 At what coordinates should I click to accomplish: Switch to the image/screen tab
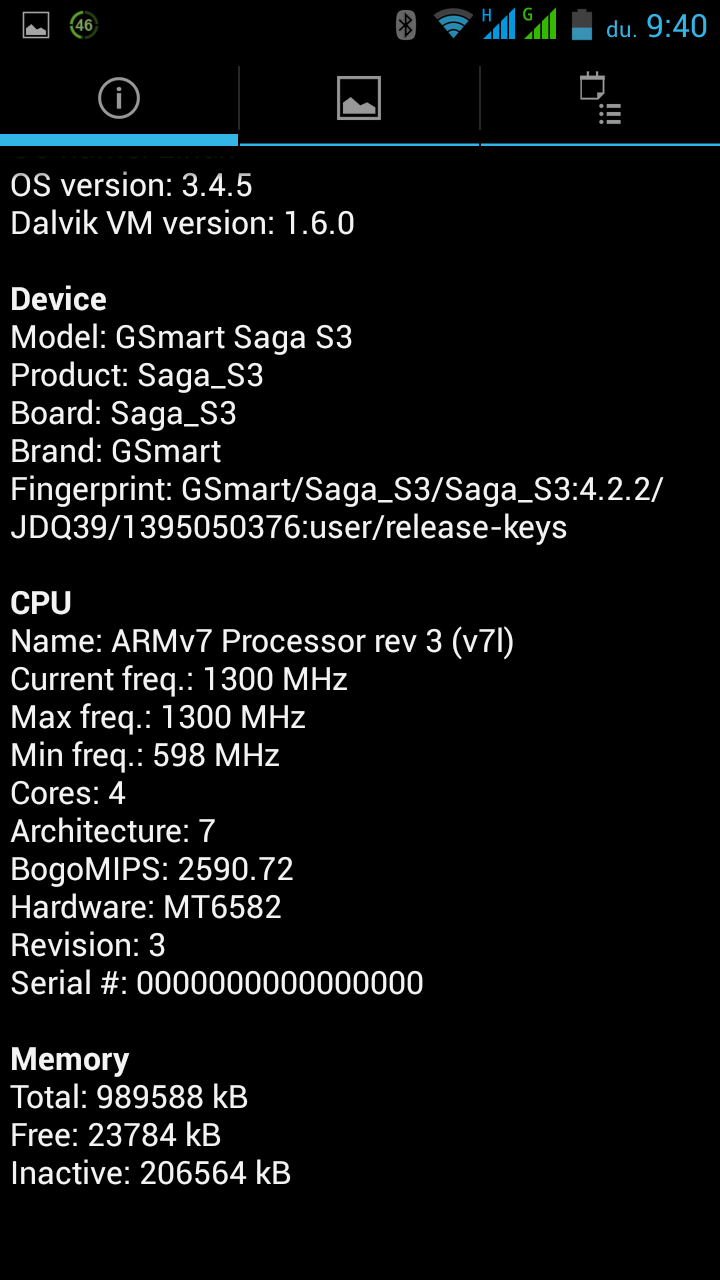[359, 98]
